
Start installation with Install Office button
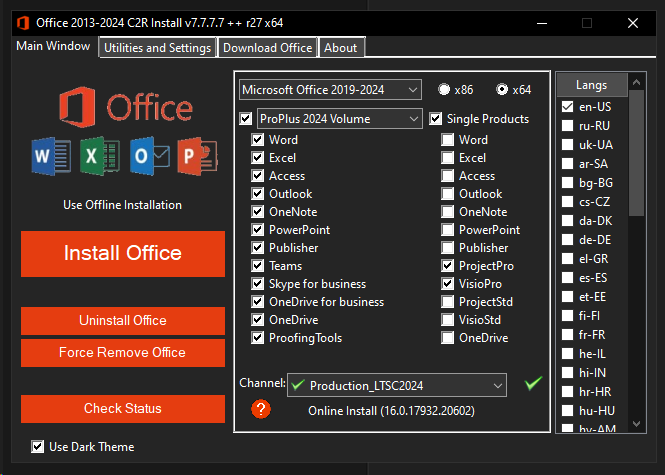coord(123,254)
